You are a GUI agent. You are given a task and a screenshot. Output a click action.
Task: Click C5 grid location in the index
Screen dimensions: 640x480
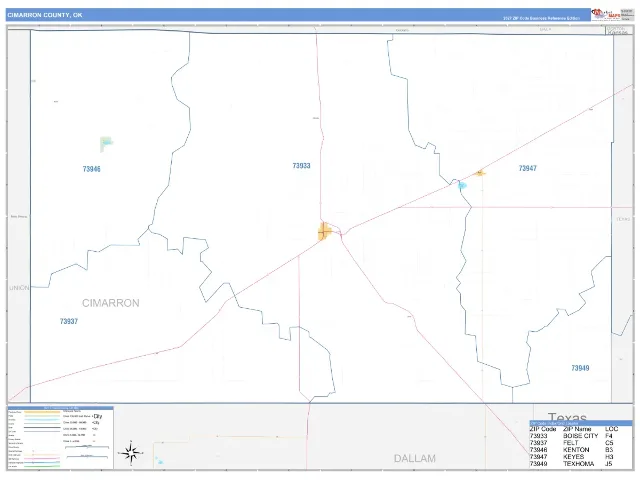coord(609,443)
